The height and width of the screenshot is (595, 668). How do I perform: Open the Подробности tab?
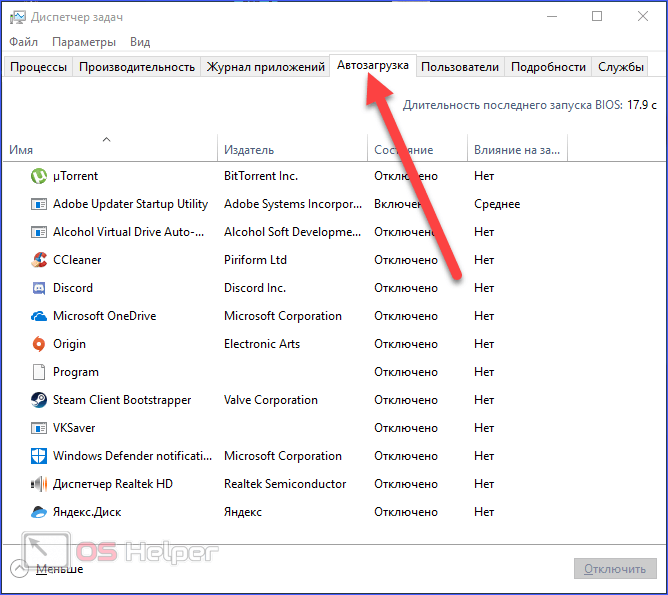point(548,67)
